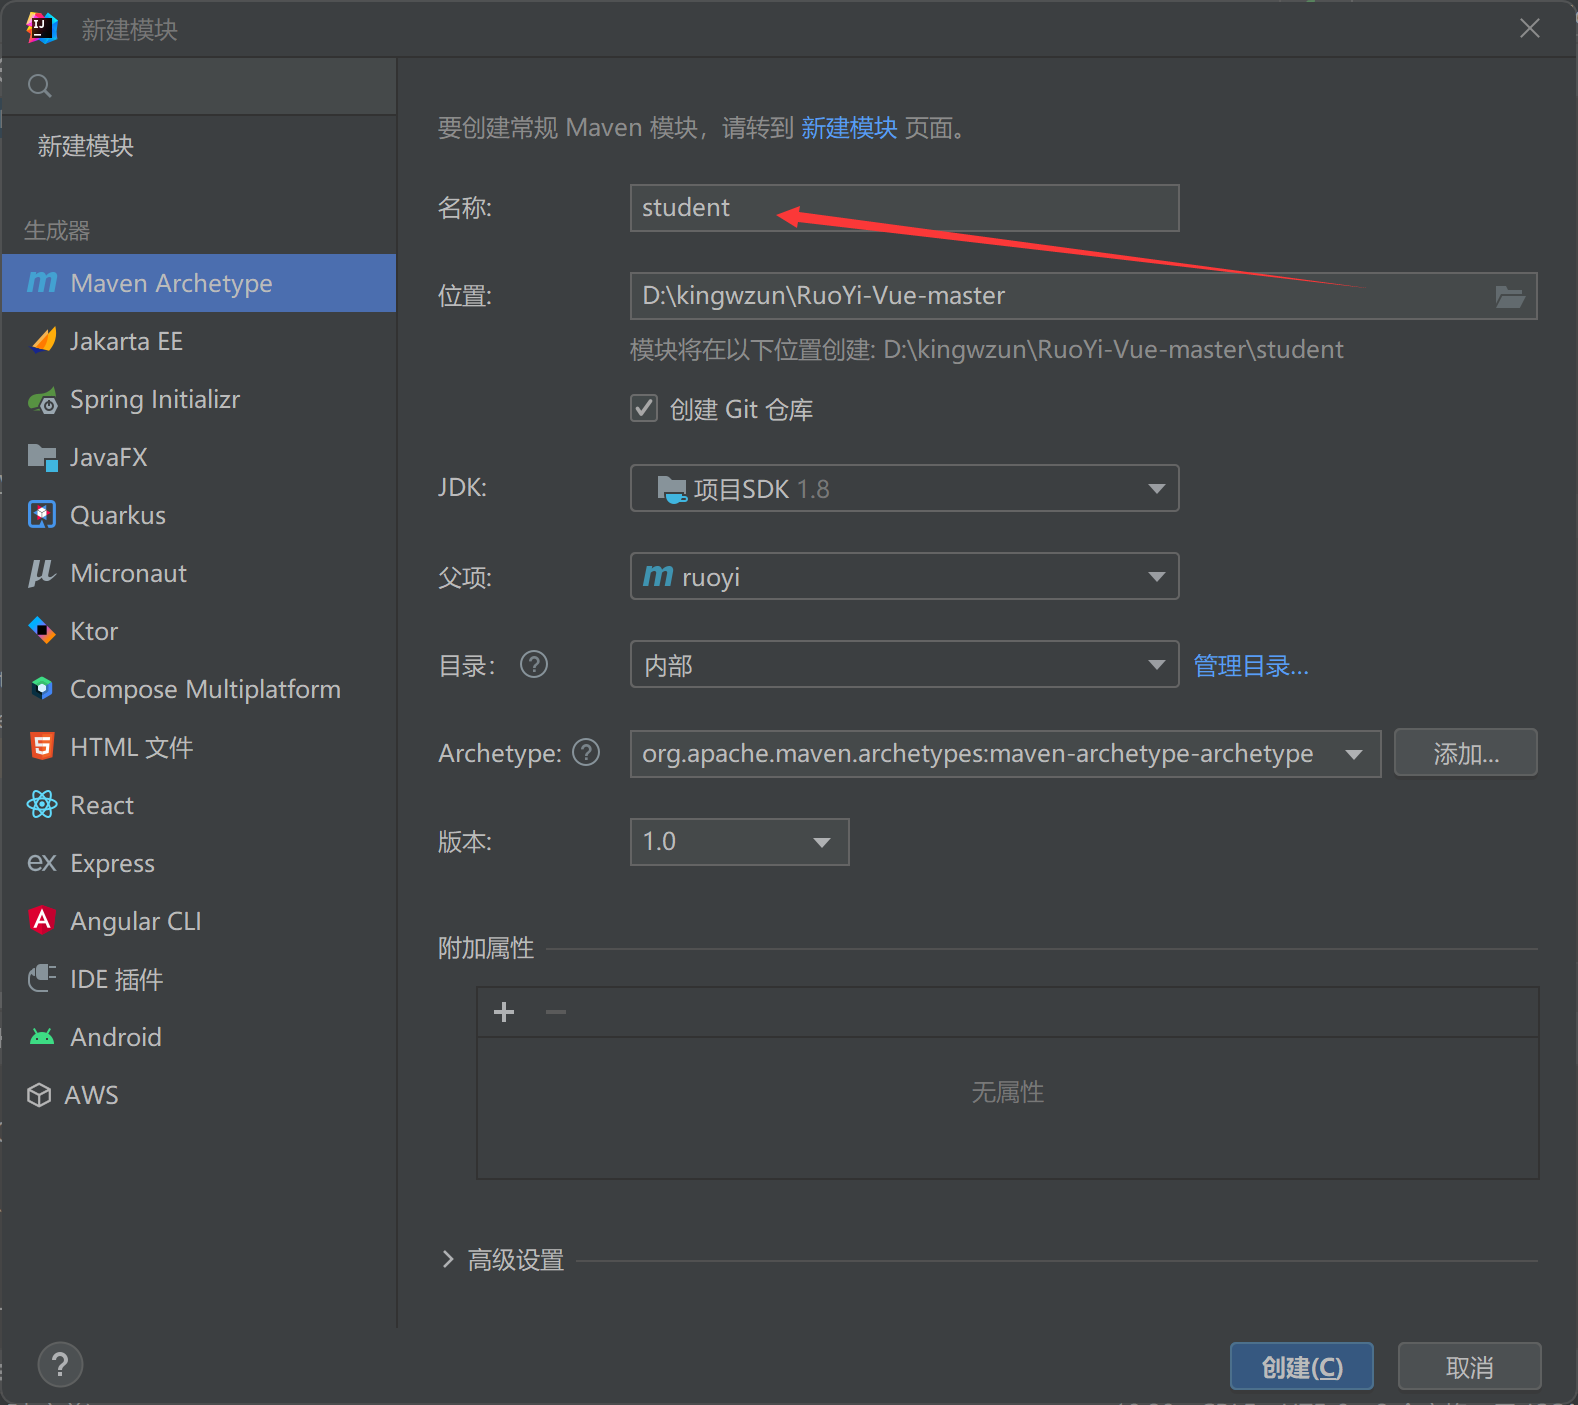Click the Compose Multiplatform hexagon icon
The image size is (1578, 1405).
(42, 689)
